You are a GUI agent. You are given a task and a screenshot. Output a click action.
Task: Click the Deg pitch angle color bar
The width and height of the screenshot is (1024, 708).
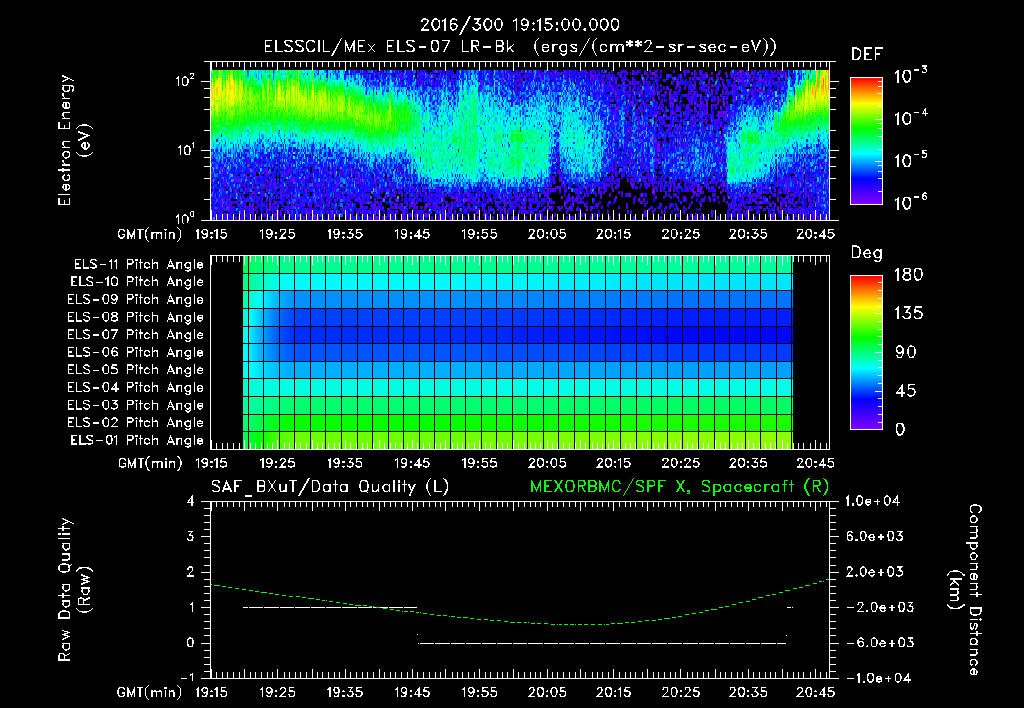(866, 353)
